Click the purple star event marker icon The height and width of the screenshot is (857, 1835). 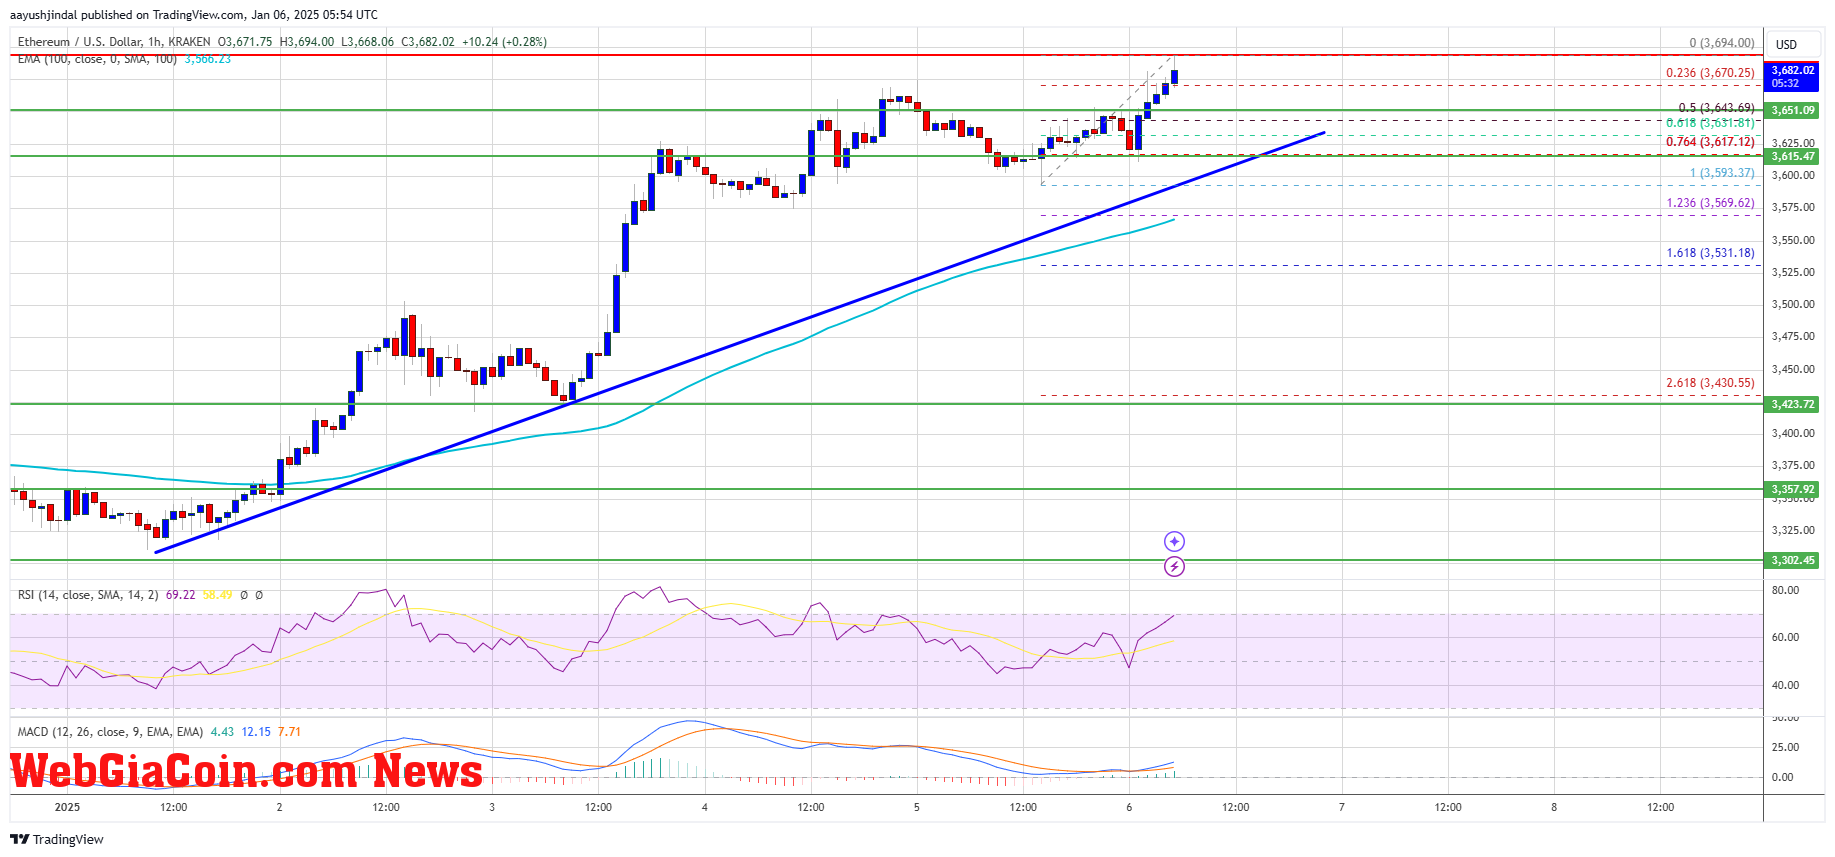click(x=1174, y=541)
